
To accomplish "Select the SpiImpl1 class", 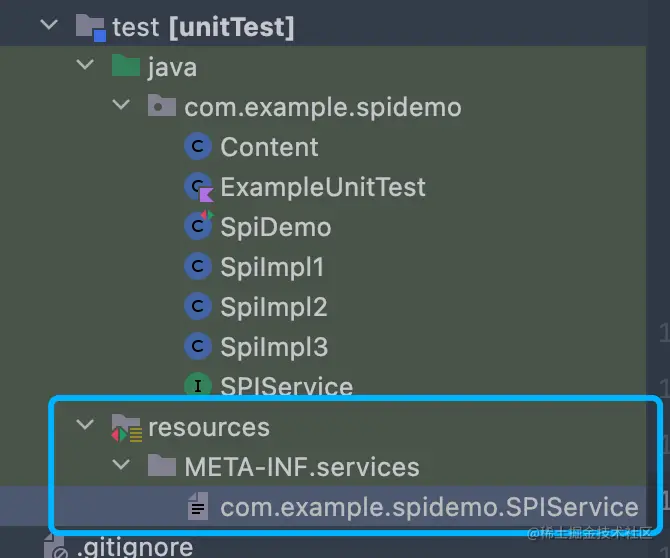I will pos(272,267).
